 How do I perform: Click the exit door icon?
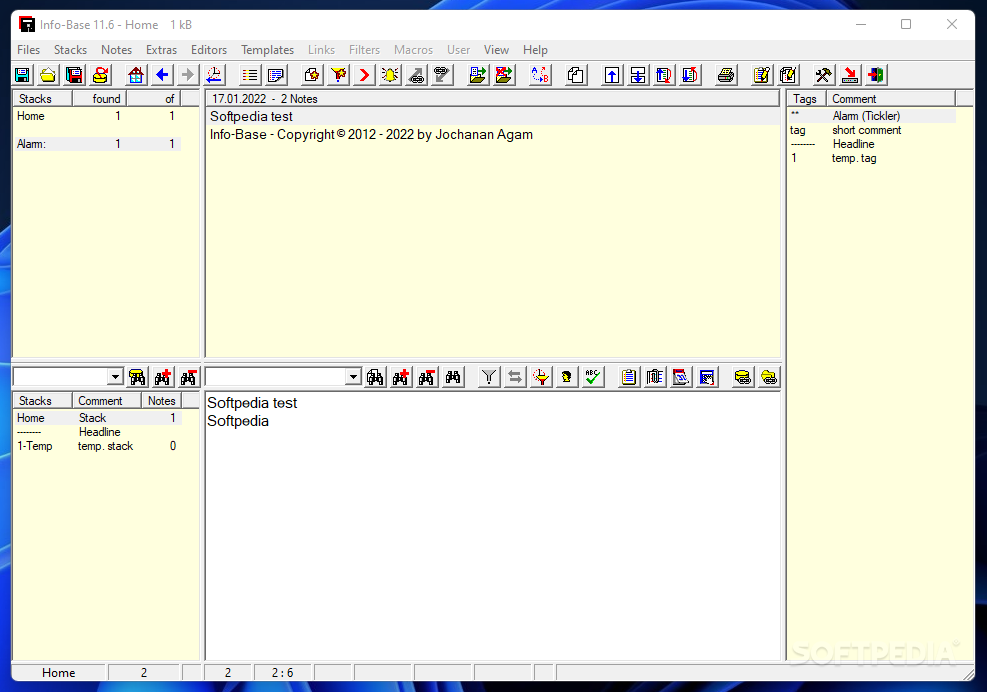tap(876, 76)
